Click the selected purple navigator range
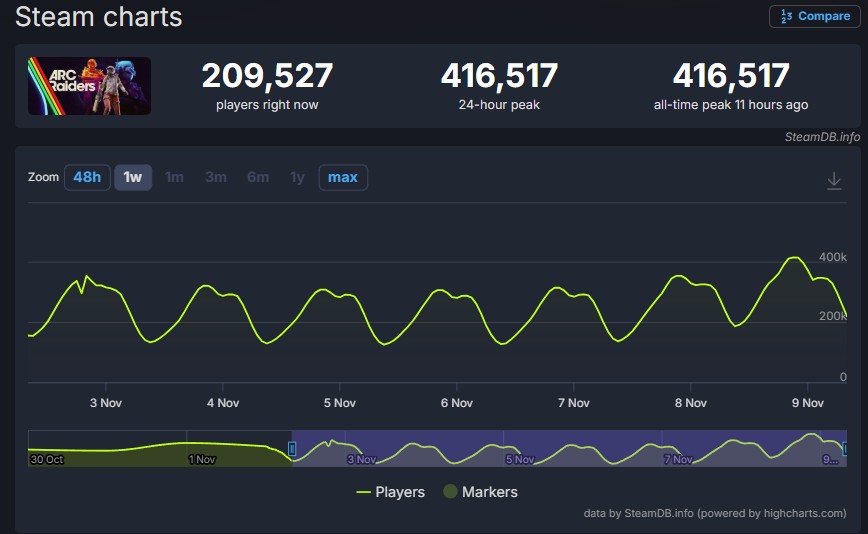The width and height of the screenshot is (868, 534). 569,448
